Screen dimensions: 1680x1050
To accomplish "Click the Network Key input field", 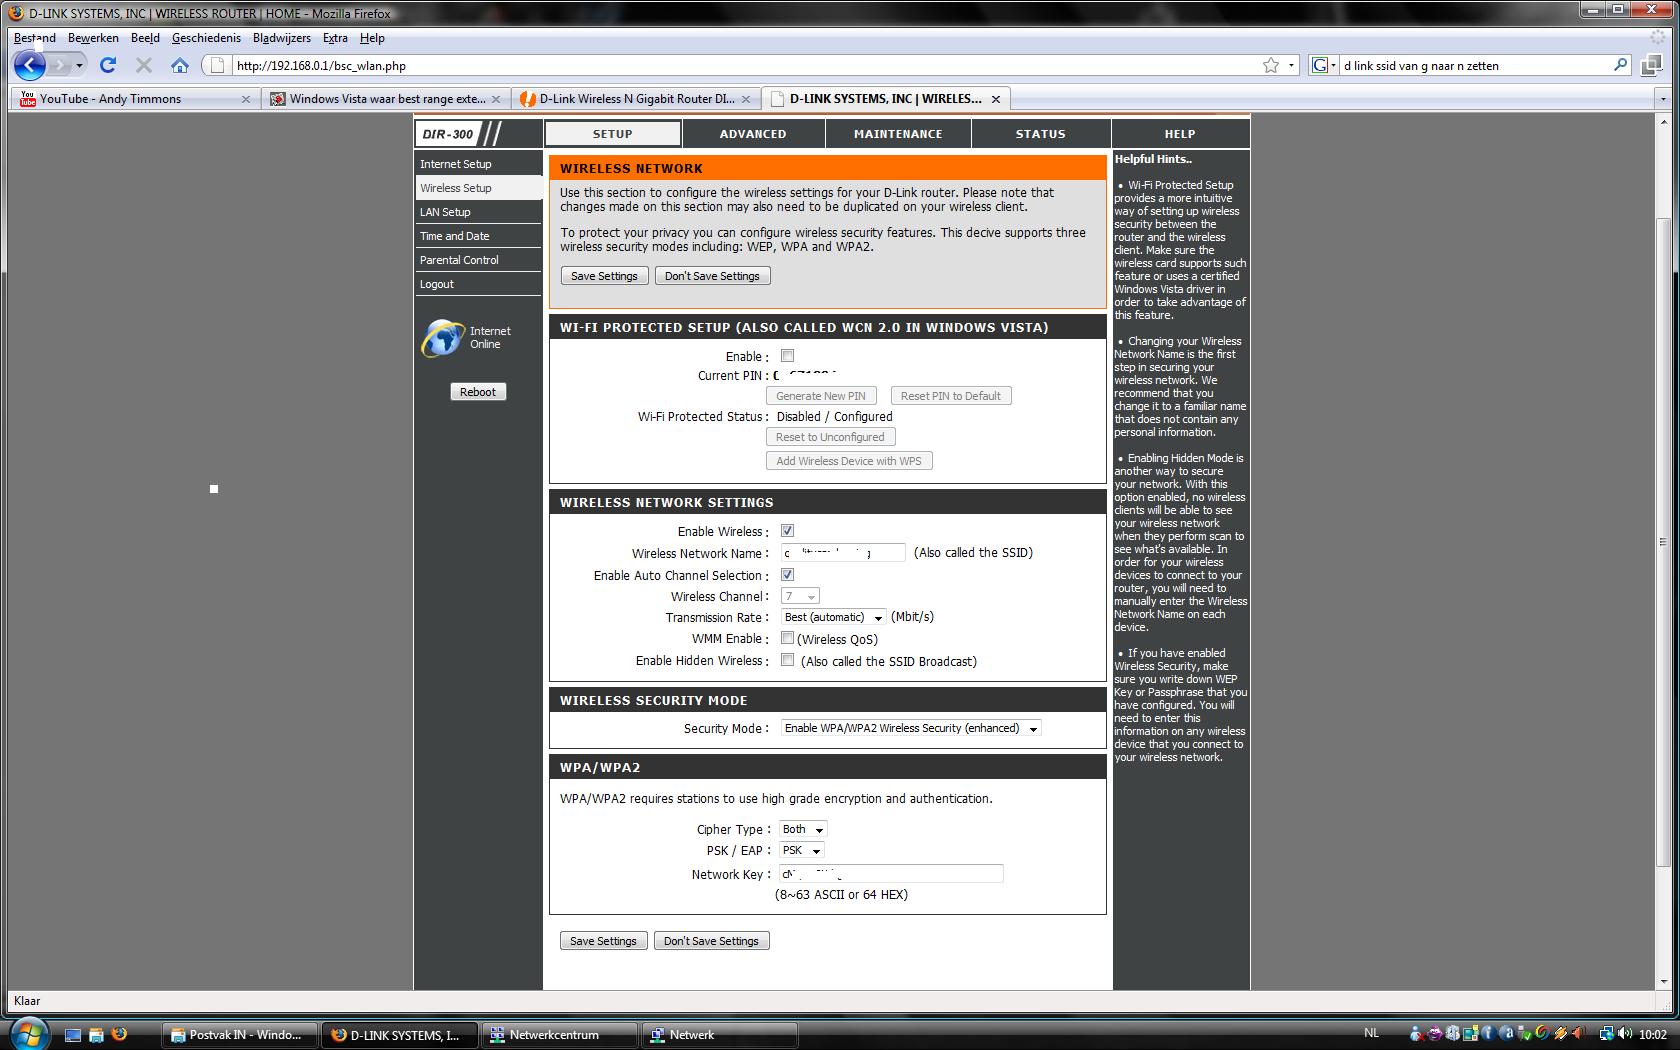I will click(891, 874).
